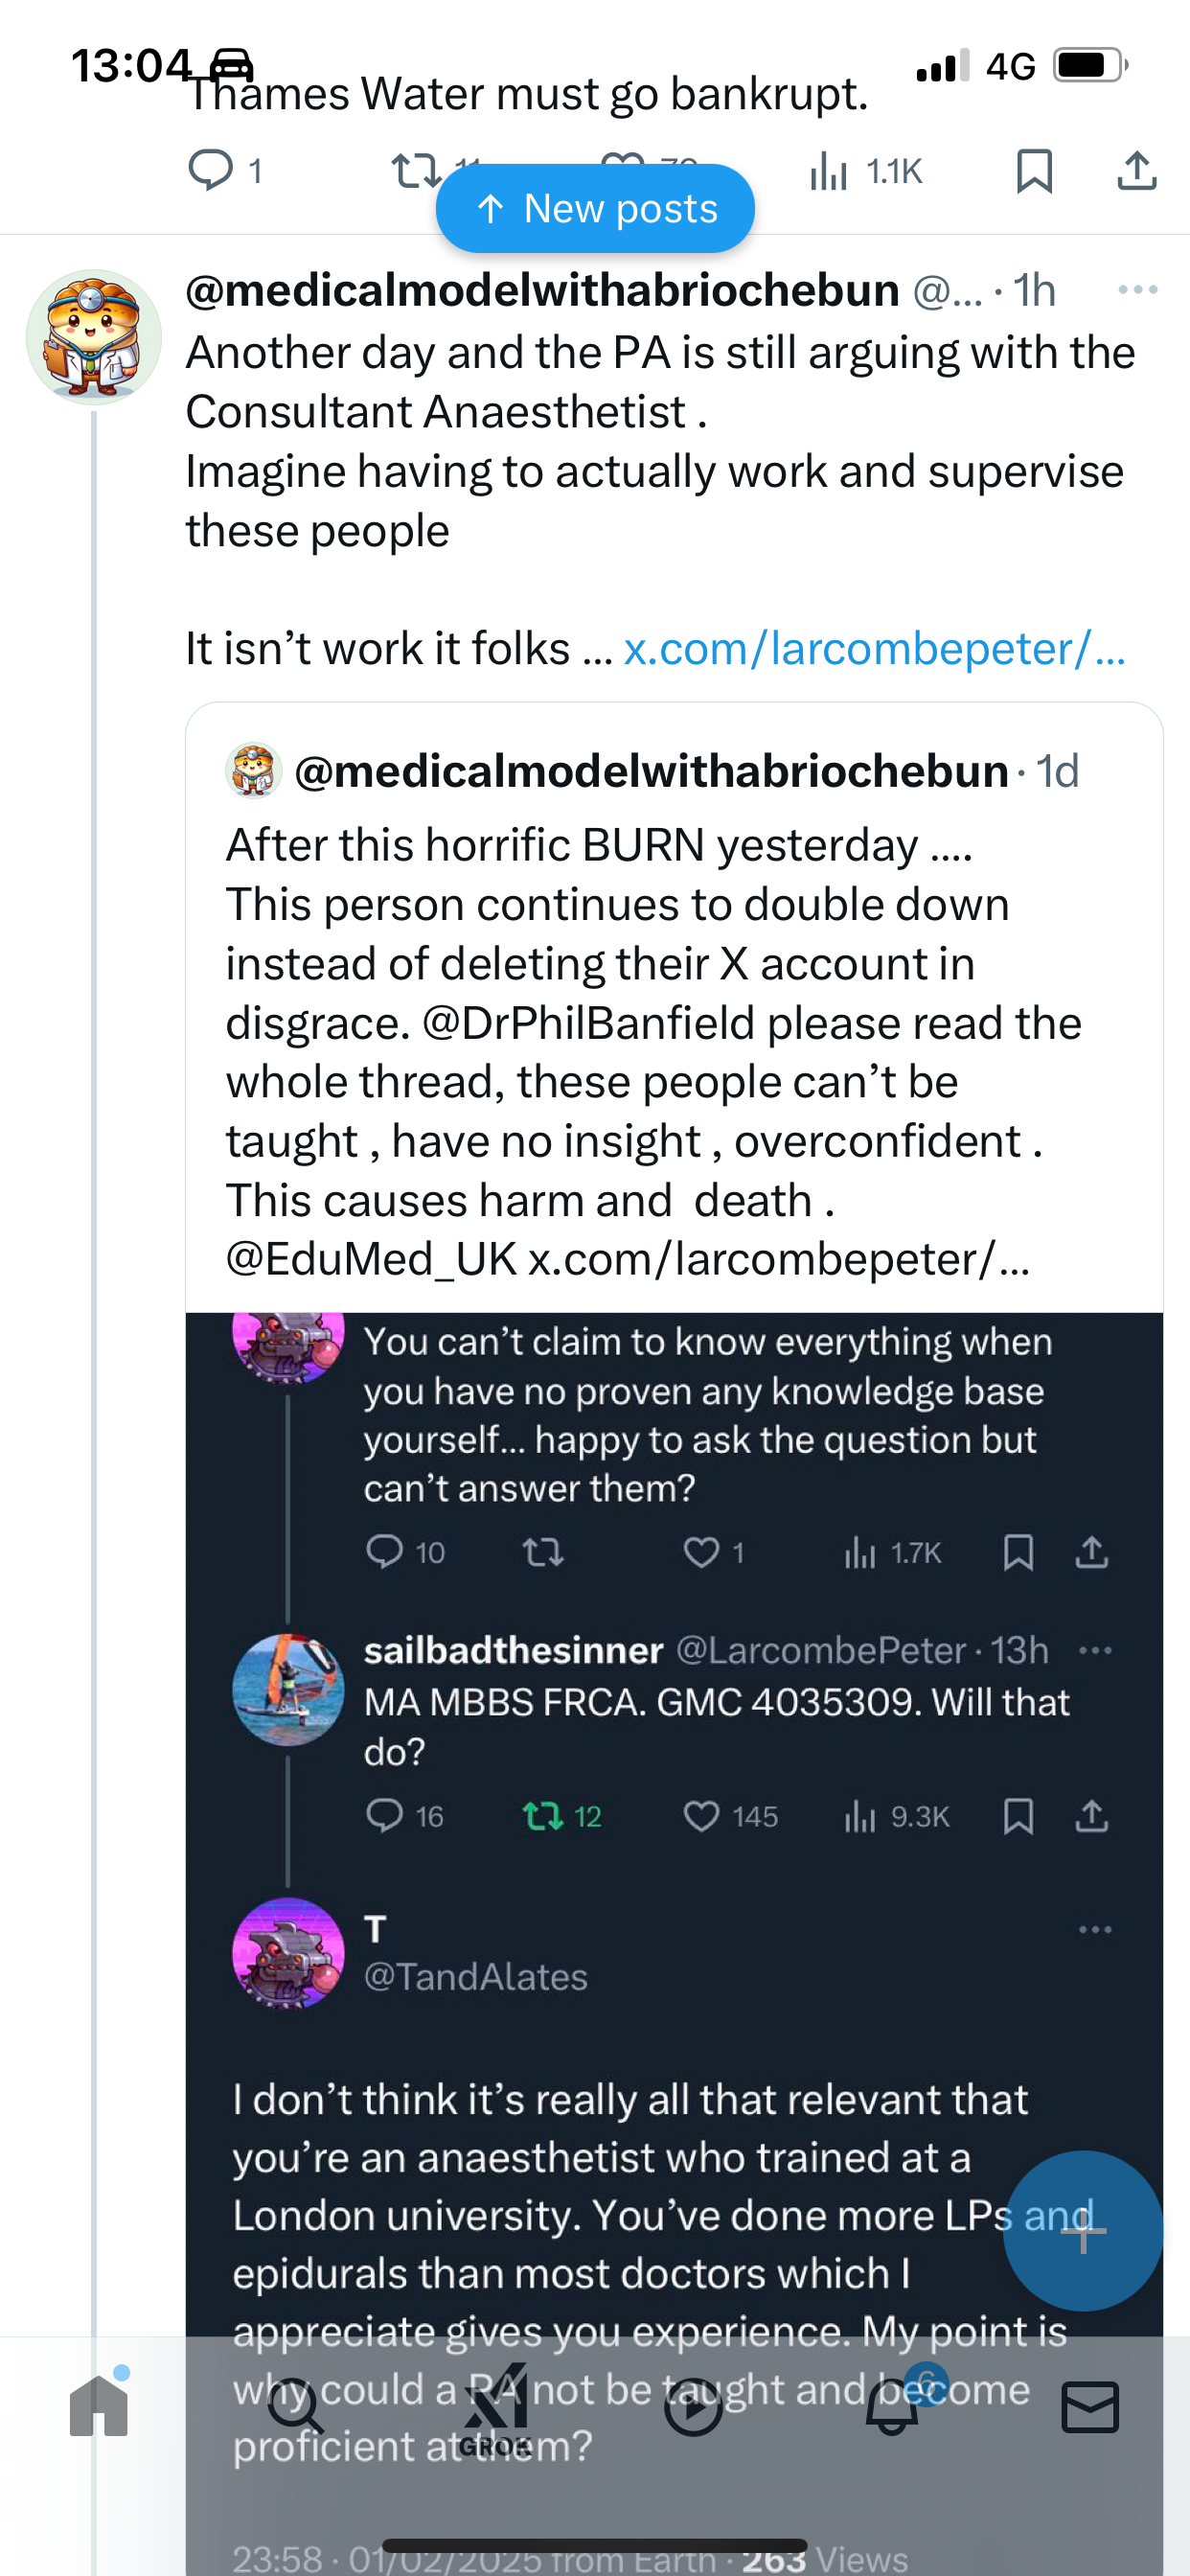
Task: Open three-dot menu on medicalmodelwithabriochebun post
Action: click(x=1138, y=290)
